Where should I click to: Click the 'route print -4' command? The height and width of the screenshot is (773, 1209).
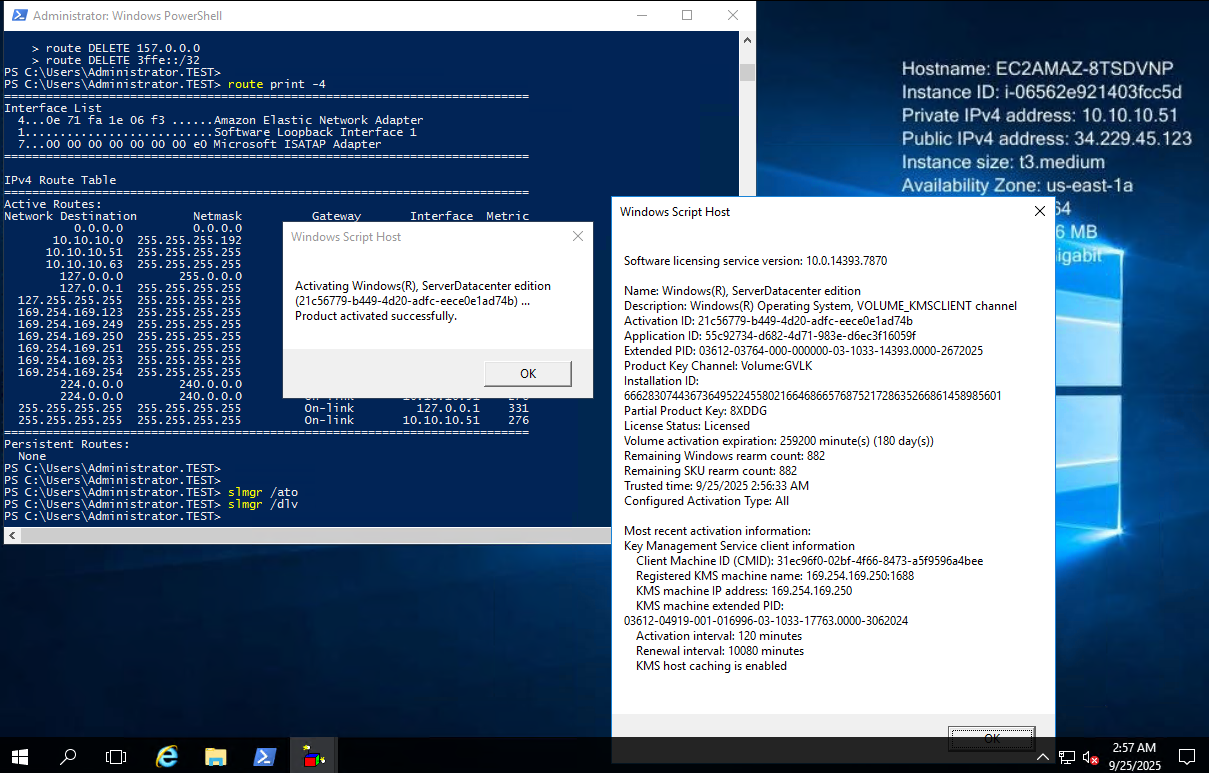pos(277,84)
